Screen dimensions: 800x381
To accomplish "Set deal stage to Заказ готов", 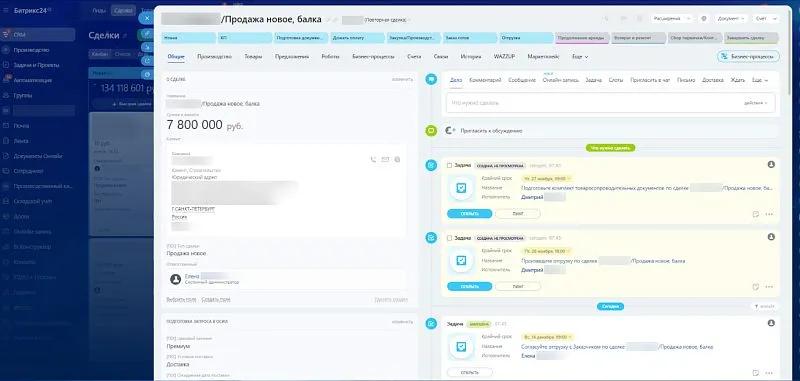I will click(x=469, y=38).
